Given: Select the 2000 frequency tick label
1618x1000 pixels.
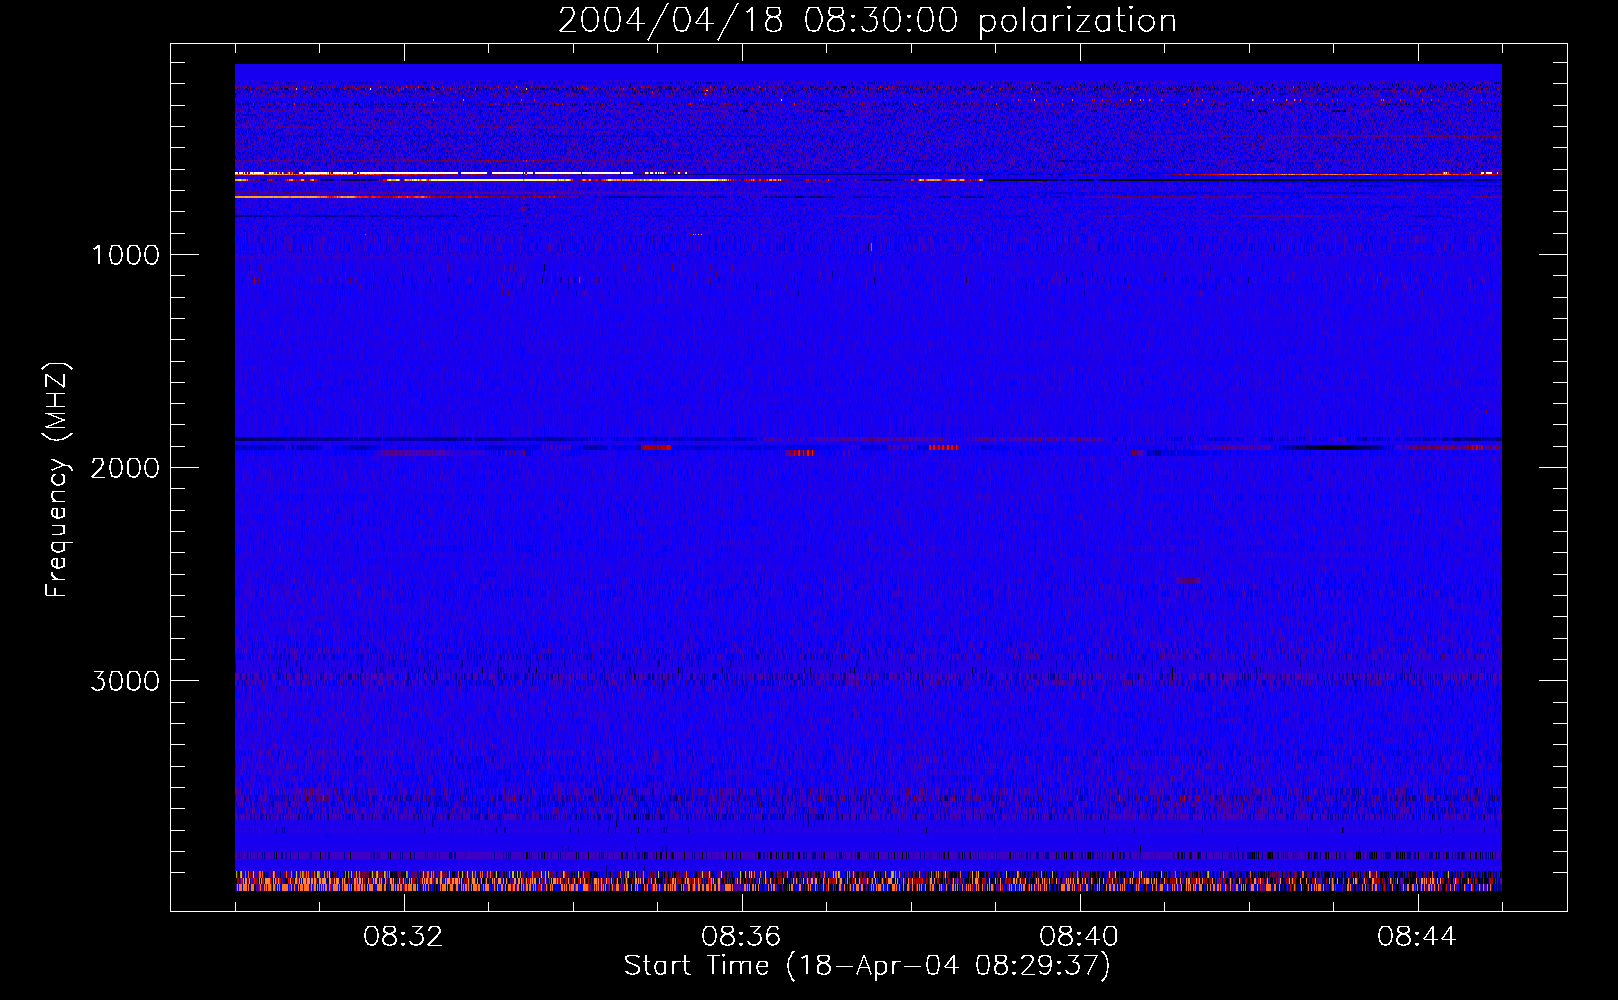Looking at the screenshot, I should pos(125,468).
